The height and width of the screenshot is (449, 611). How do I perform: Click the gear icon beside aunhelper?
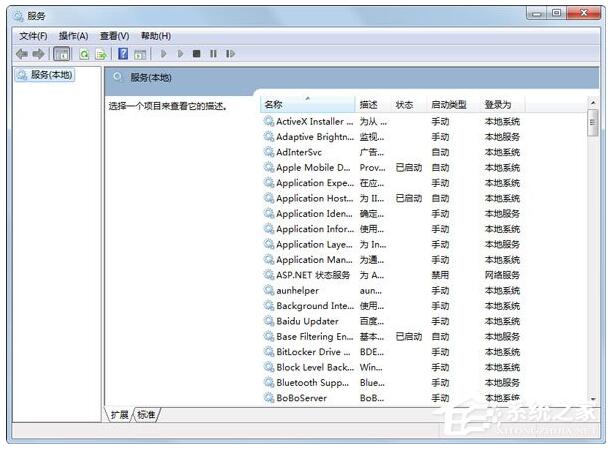(x=269, y=290)
